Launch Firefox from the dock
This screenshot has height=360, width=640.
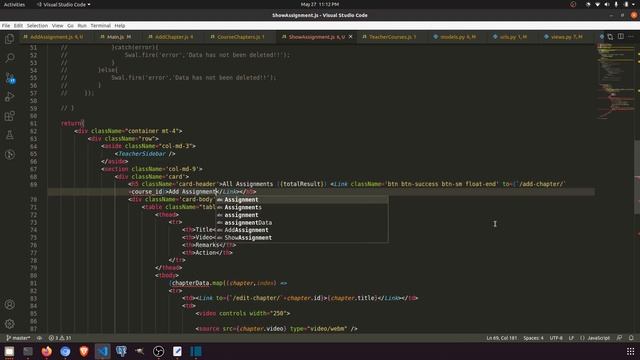pos(47,351)
